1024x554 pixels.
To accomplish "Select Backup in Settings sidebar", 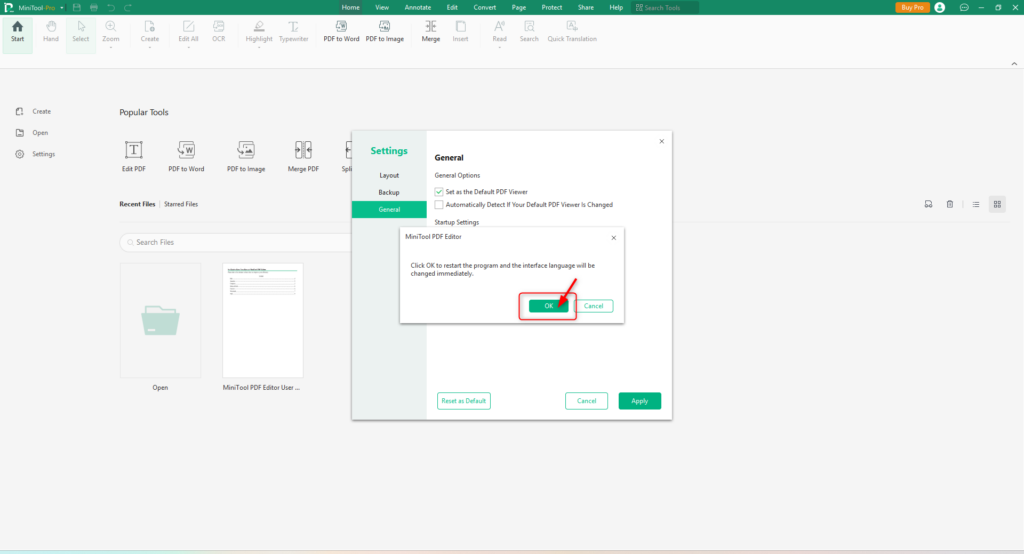I will (x=389, y=192).
